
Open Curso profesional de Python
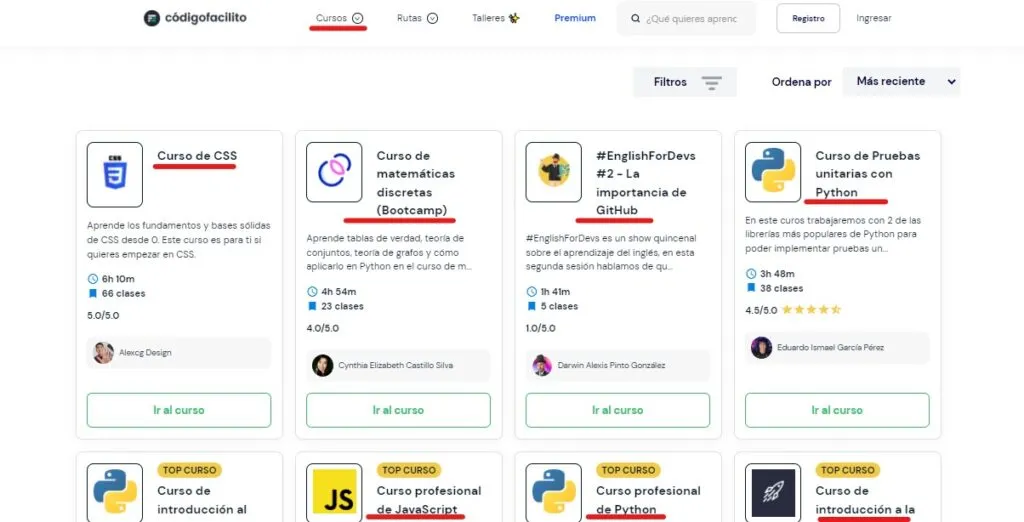point(648,500)
